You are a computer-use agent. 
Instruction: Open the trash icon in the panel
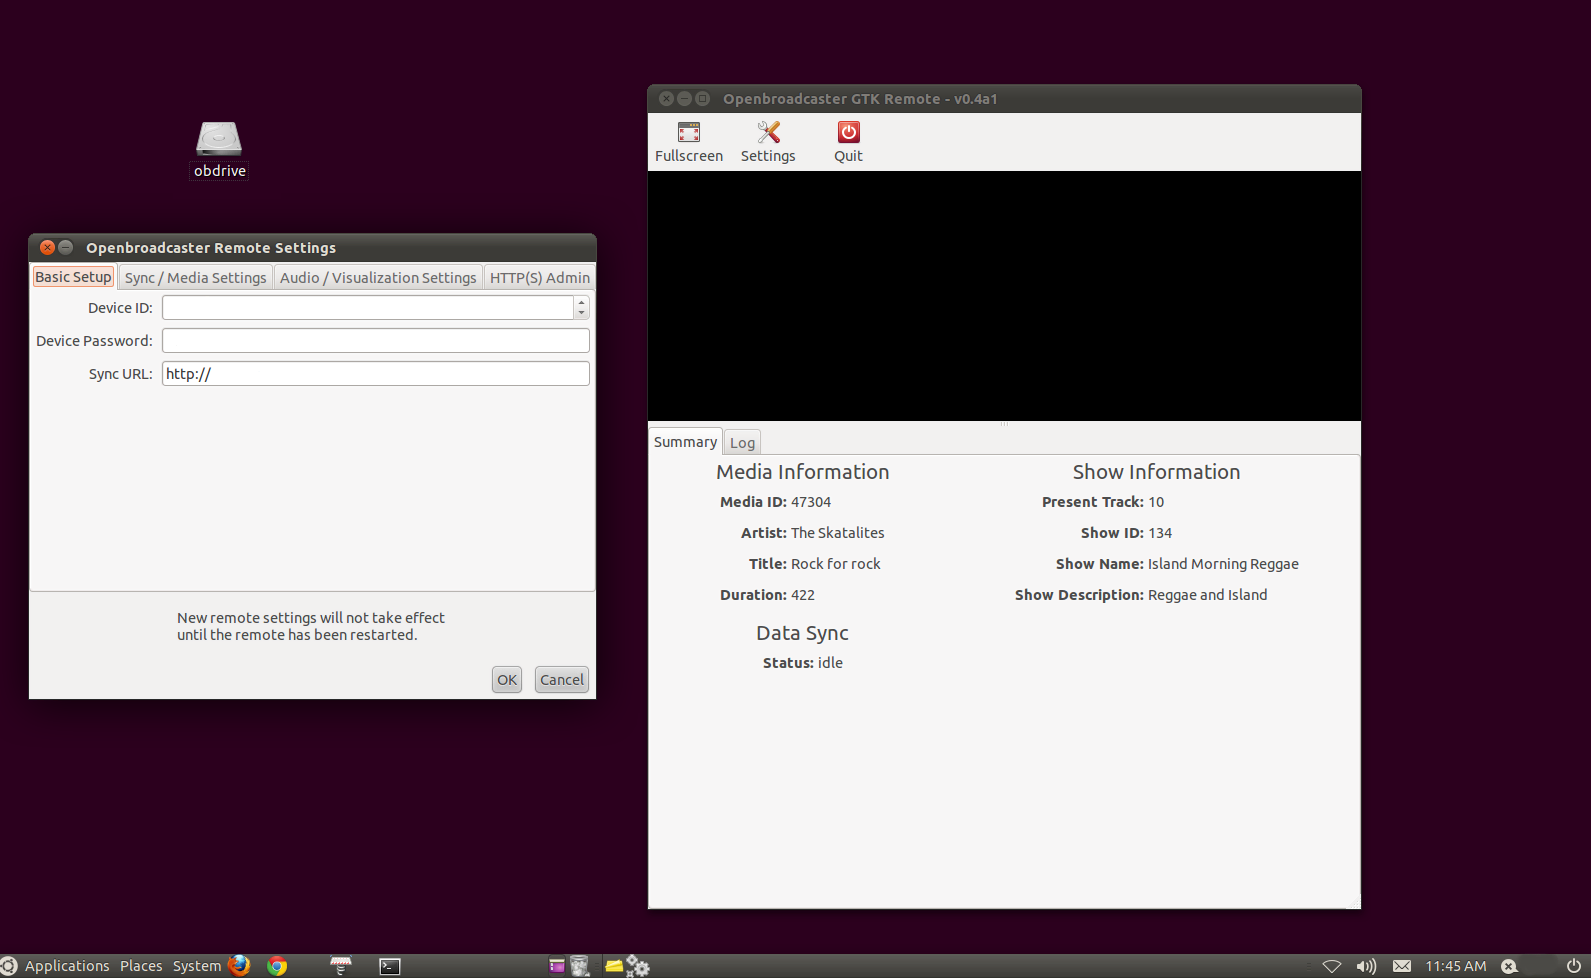[x=580, y=966]
